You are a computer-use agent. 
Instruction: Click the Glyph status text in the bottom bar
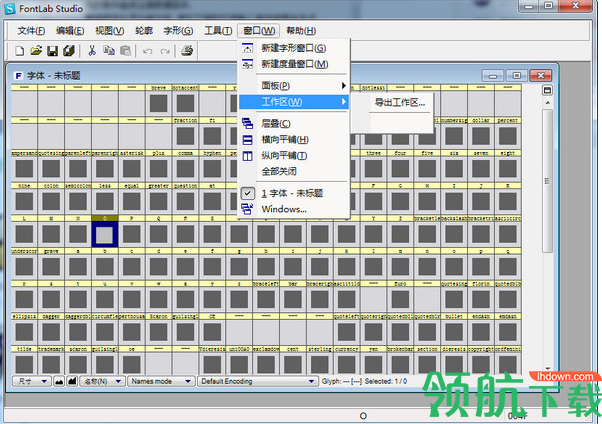click(x=341, y=381)
